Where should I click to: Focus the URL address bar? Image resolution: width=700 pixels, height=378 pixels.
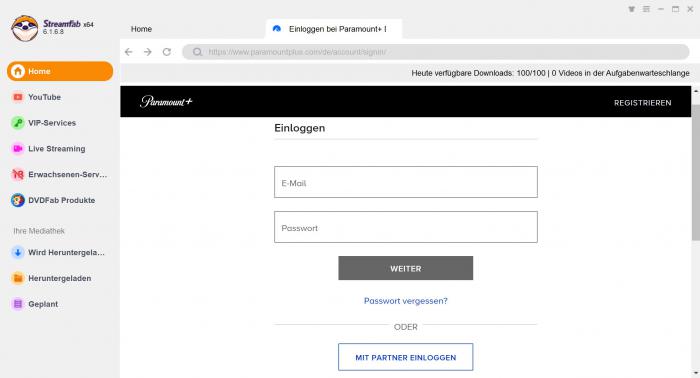[x=436, y=52]
